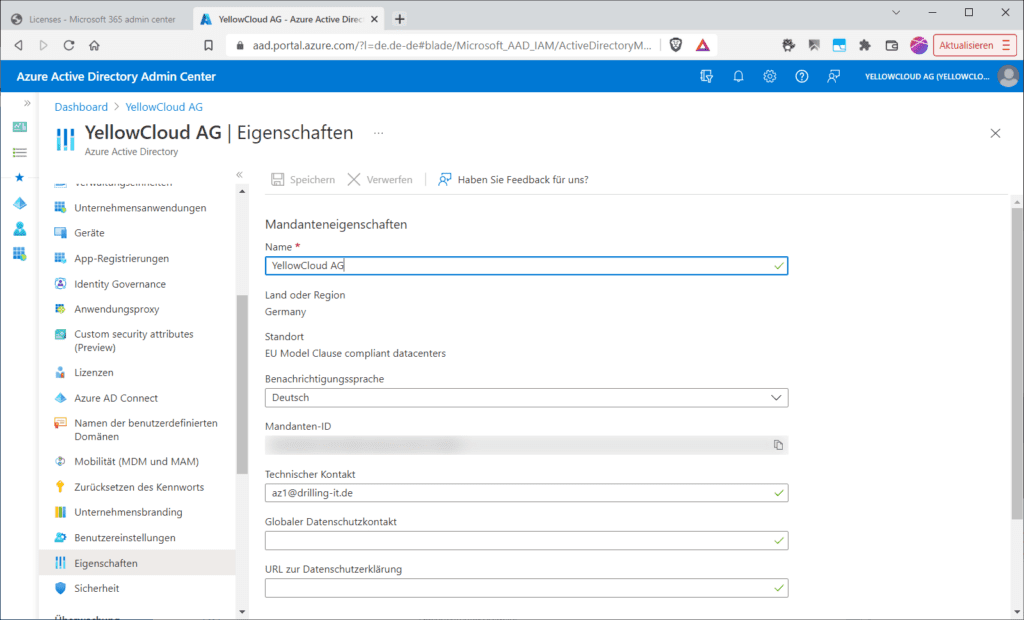
Task: Open the Benachrichtigungssprache dropdown
Action: [x=526, y=397]
